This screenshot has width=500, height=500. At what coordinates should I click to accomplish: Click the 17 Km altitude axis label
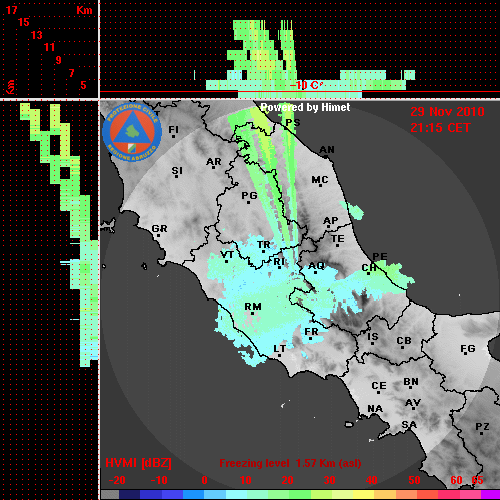[x=12, y=10]
